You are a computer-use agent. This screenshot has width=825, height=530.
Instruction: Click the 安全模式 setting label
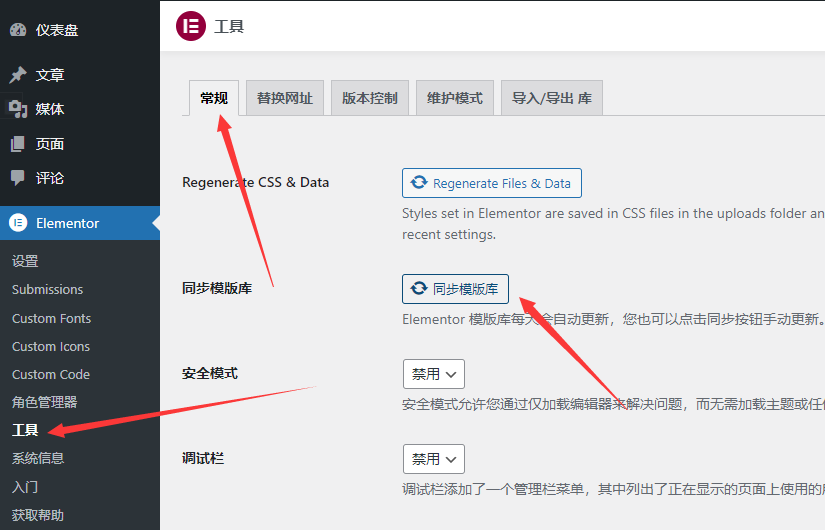click(x=210, y=374)
